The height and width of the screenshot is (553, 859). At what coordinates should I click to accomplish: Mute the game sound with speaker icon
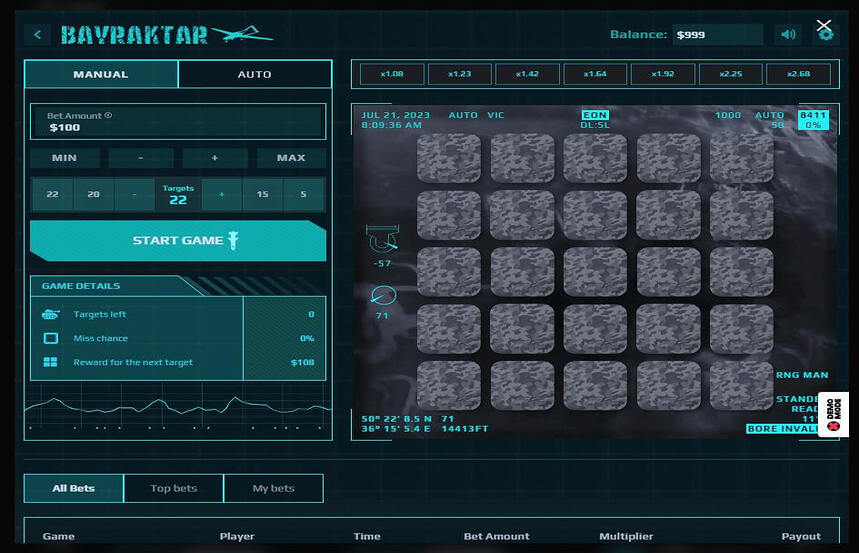tap(788, 35)
